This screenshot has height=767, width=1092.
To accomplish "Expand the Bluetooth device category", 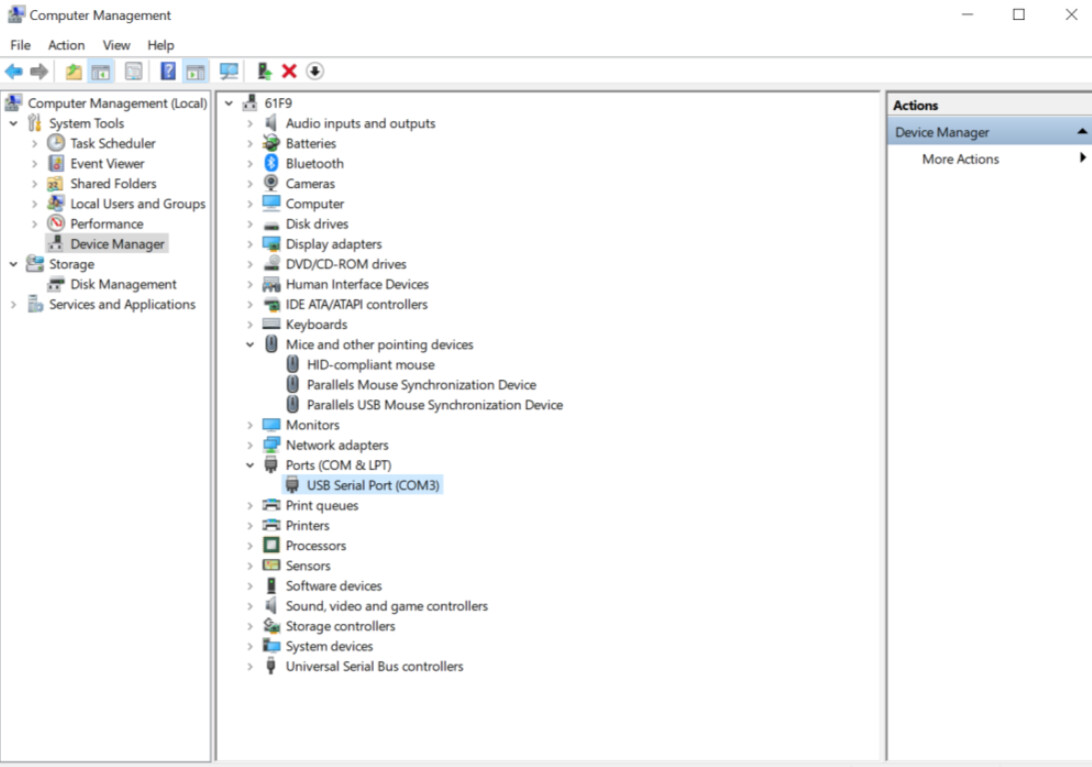I will [x=250, y=164].
